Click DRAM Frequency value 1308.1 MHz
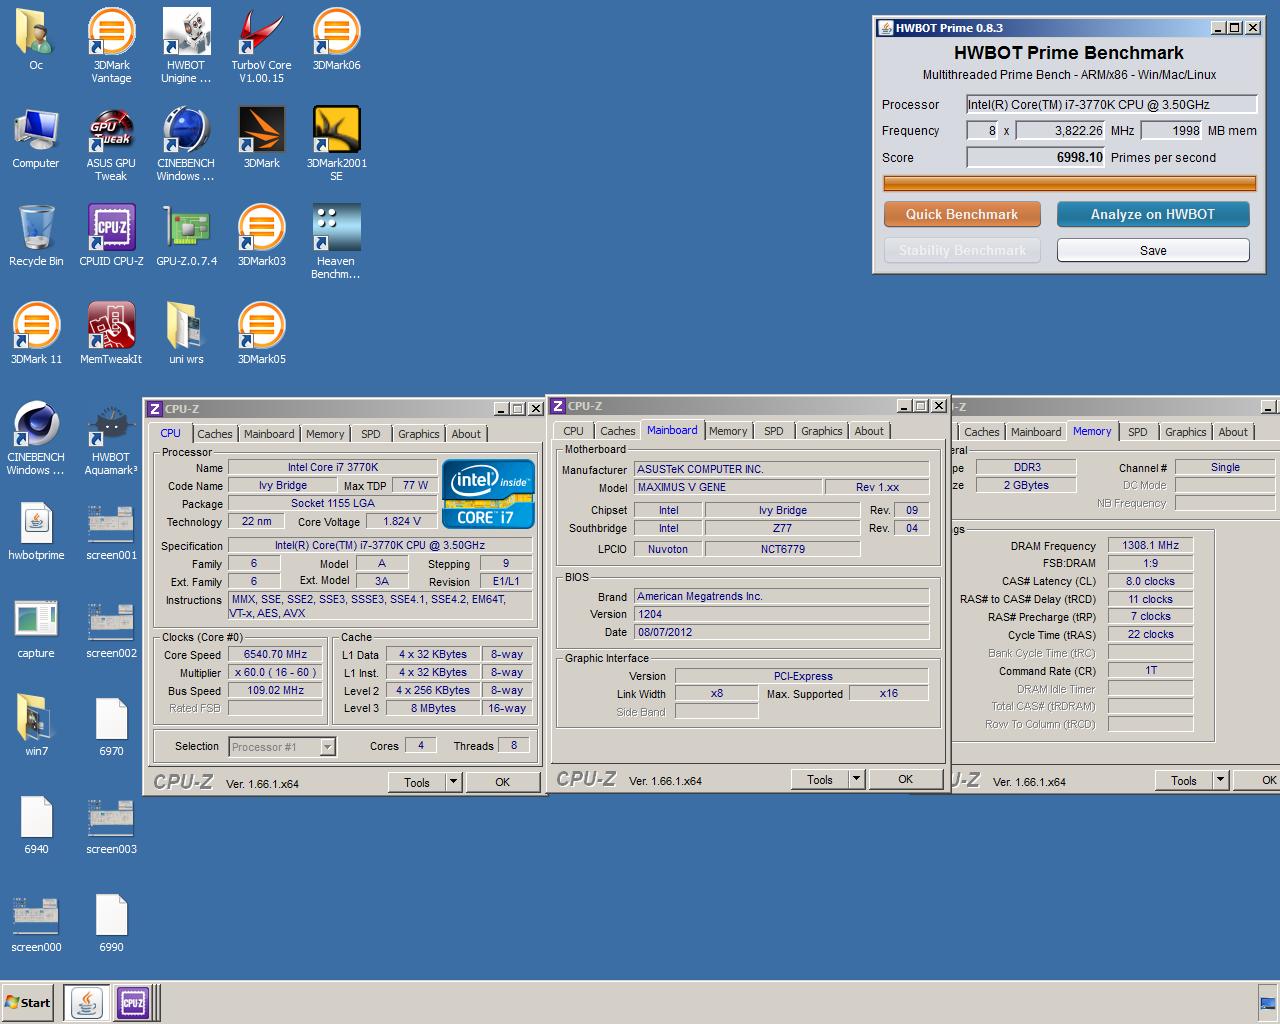 (1150, 545)
